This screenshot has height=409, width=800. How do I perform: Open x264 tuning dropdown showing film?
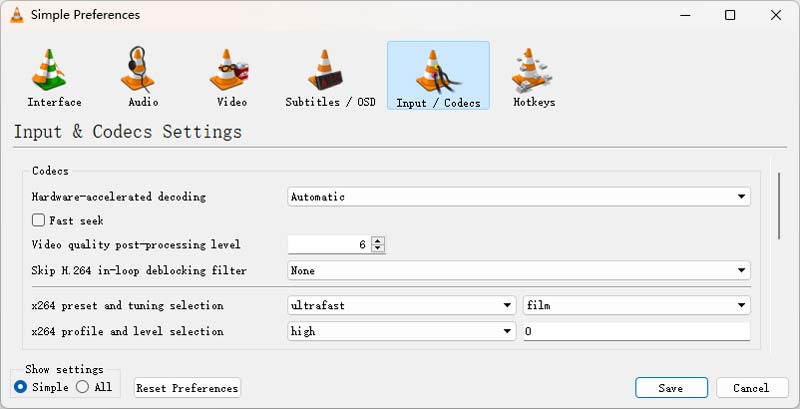(637, 305)
